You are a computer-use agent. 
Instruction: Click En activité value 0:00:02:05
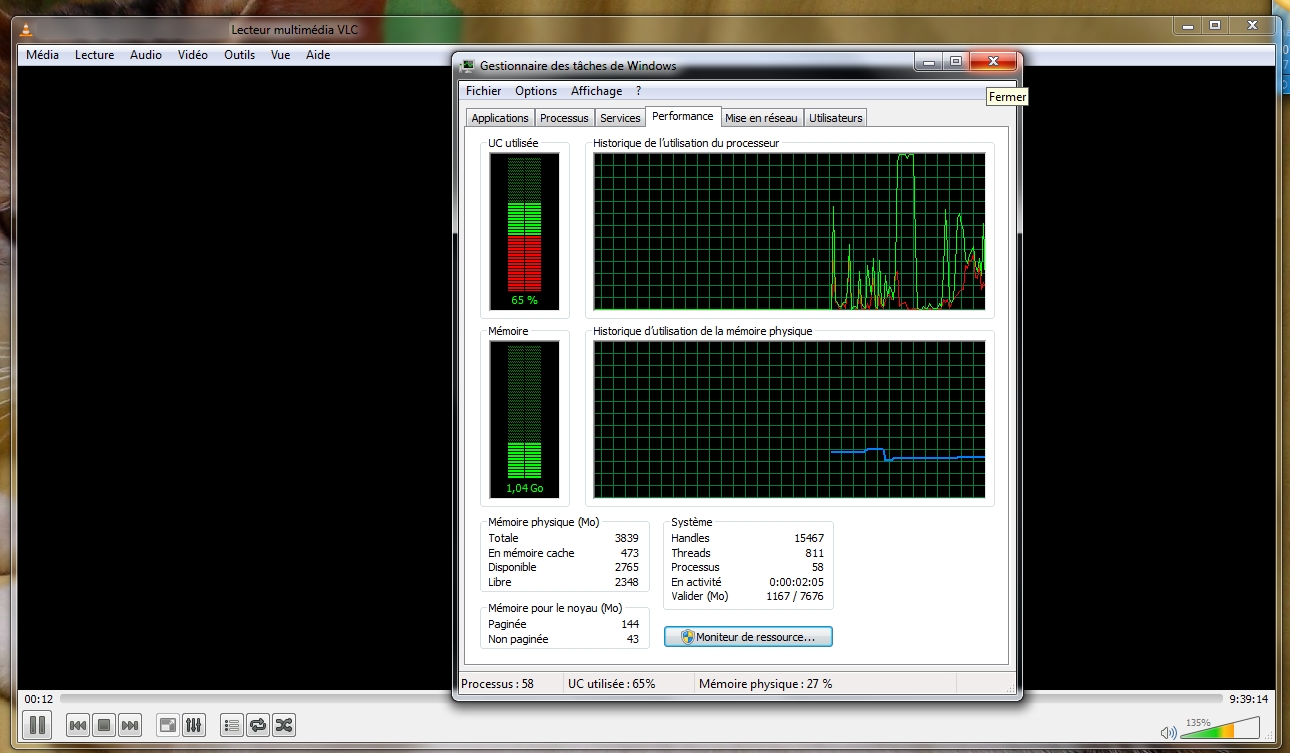pos(797,582)
